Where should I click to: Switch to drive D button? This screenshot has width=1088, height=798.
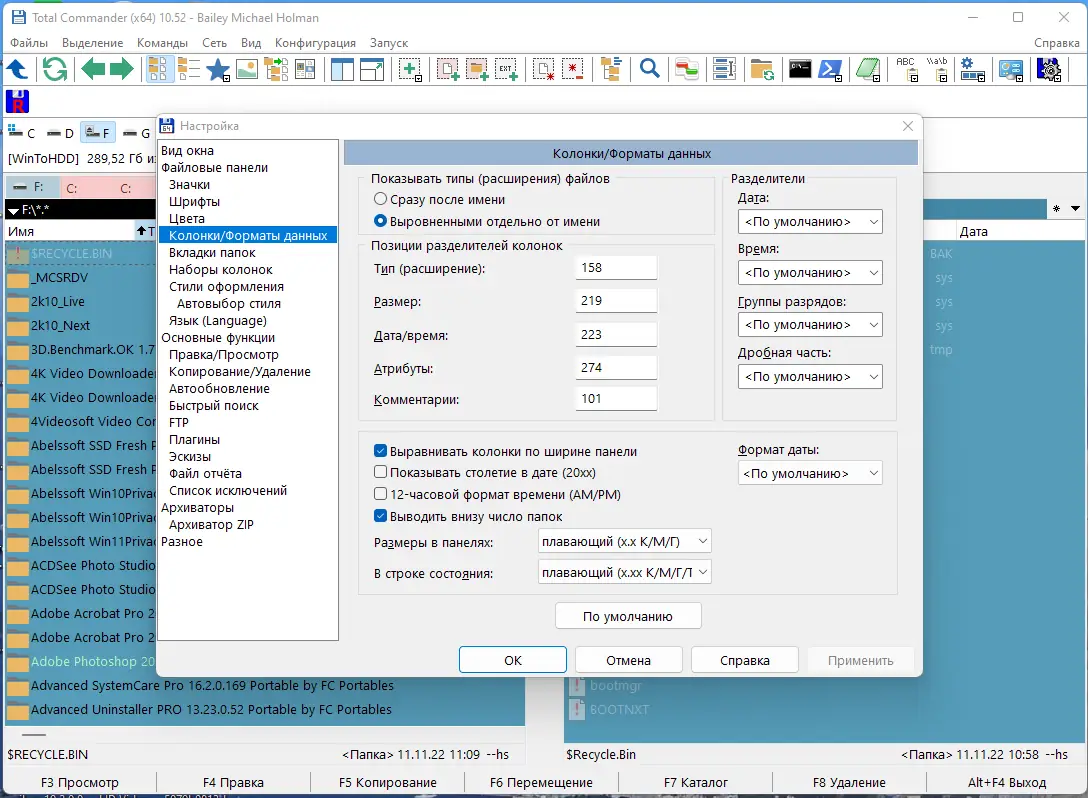pyautogui.click(x=60, y=133)
